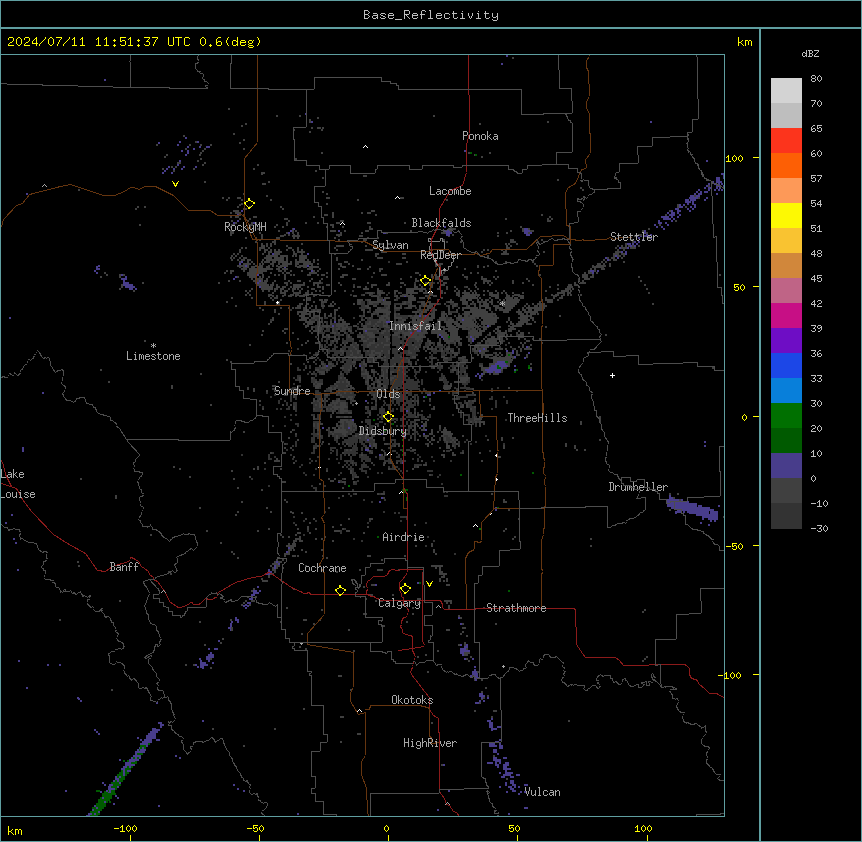Click the Calgary label
The width and height of the screenshot is (862, 842).
coord(400,603)
